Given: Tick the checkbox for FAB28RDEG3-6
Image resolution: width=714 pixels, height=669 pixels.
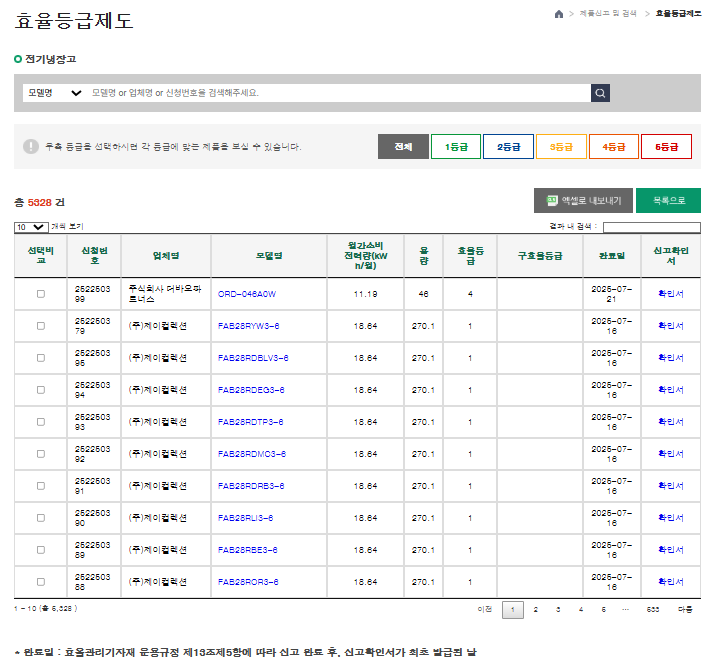Looking at the screenshot, I should pyautogui.click(x=41, y=390).
